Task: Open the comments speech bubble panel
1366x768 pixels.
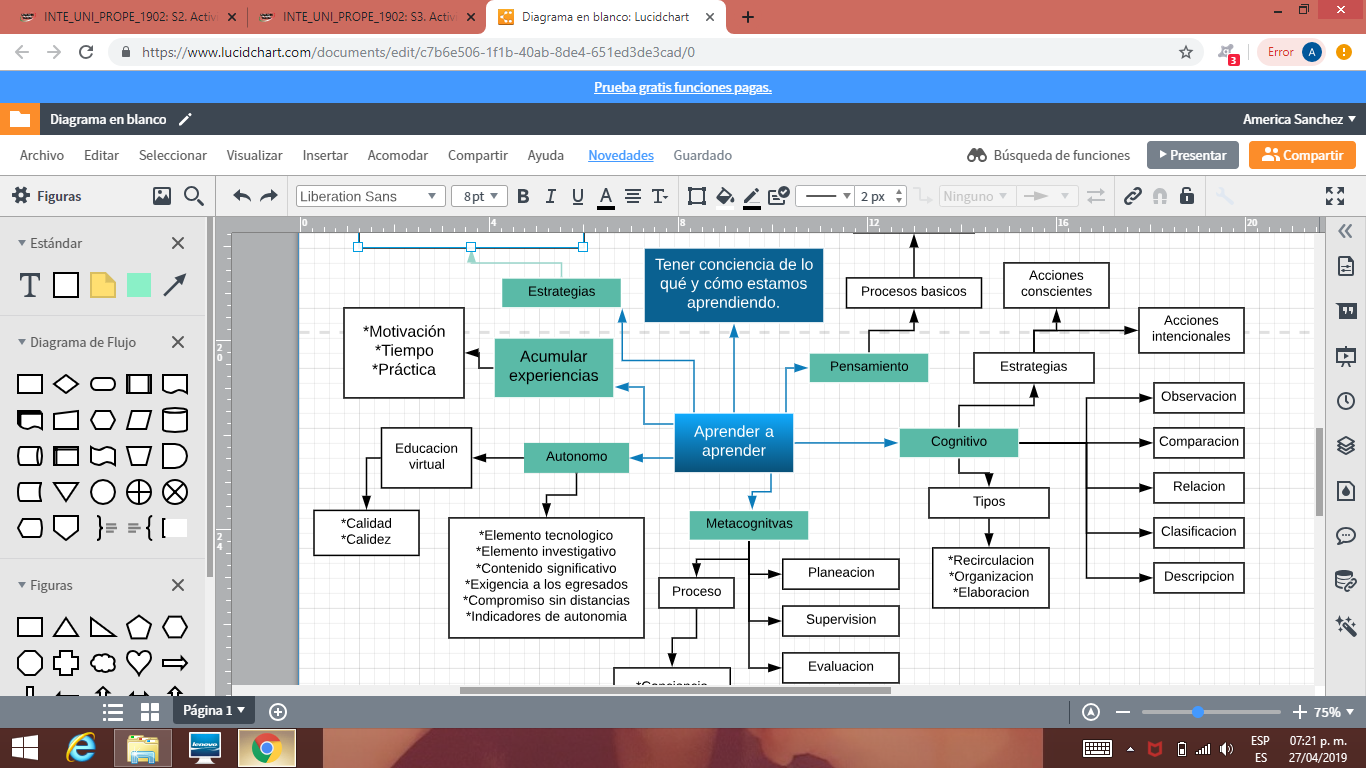Action: 1345,536
